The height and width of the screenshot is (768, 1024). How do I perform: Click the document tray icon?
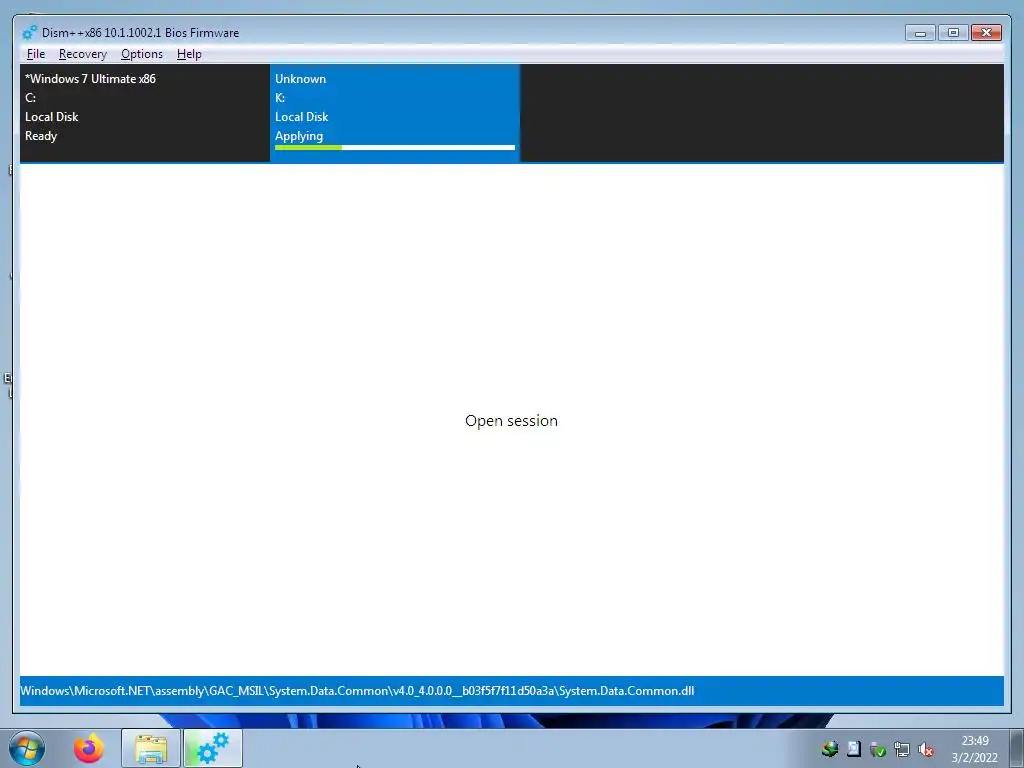coord(854,749)
